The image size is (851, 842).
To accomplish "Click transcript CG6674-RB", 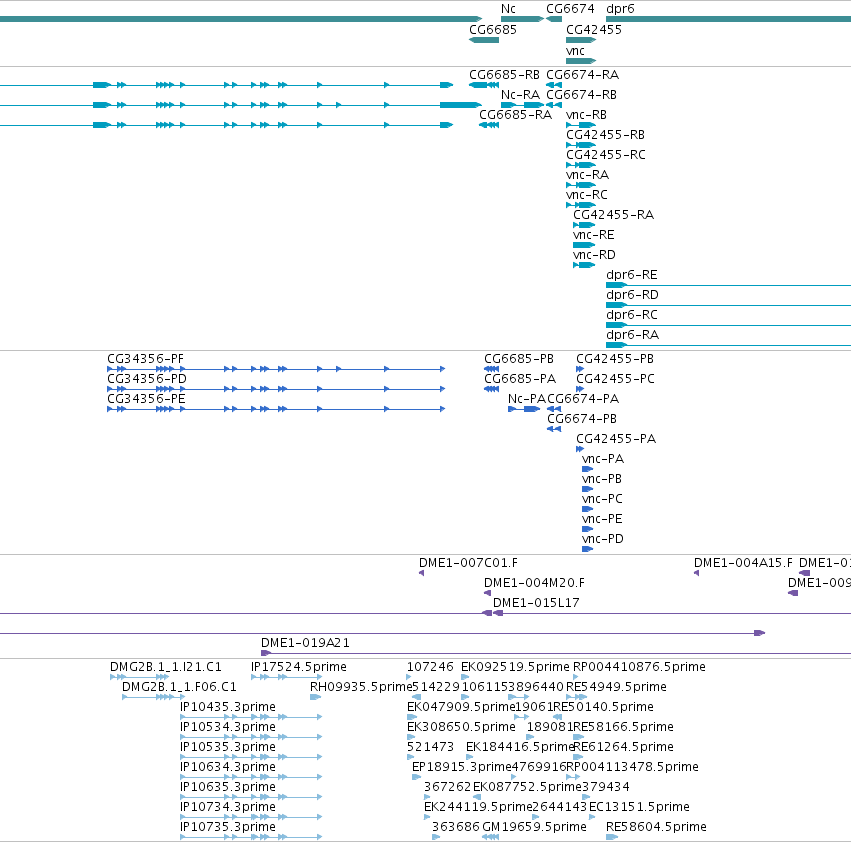I will click(581, 94).
